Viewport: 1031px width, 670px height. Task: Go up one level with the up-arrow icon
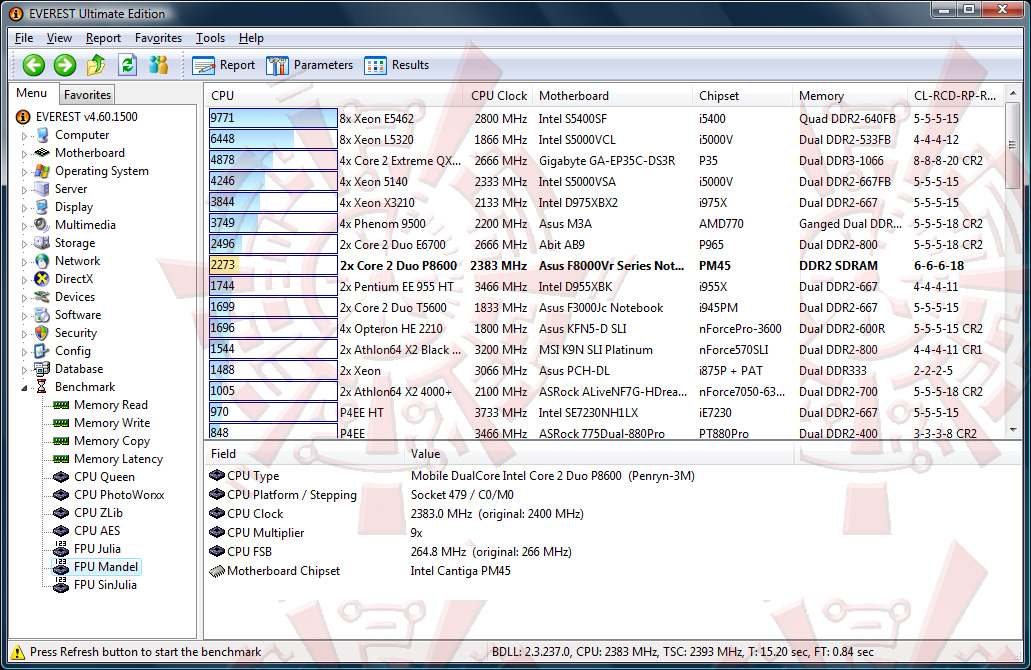tap(96, 64)
